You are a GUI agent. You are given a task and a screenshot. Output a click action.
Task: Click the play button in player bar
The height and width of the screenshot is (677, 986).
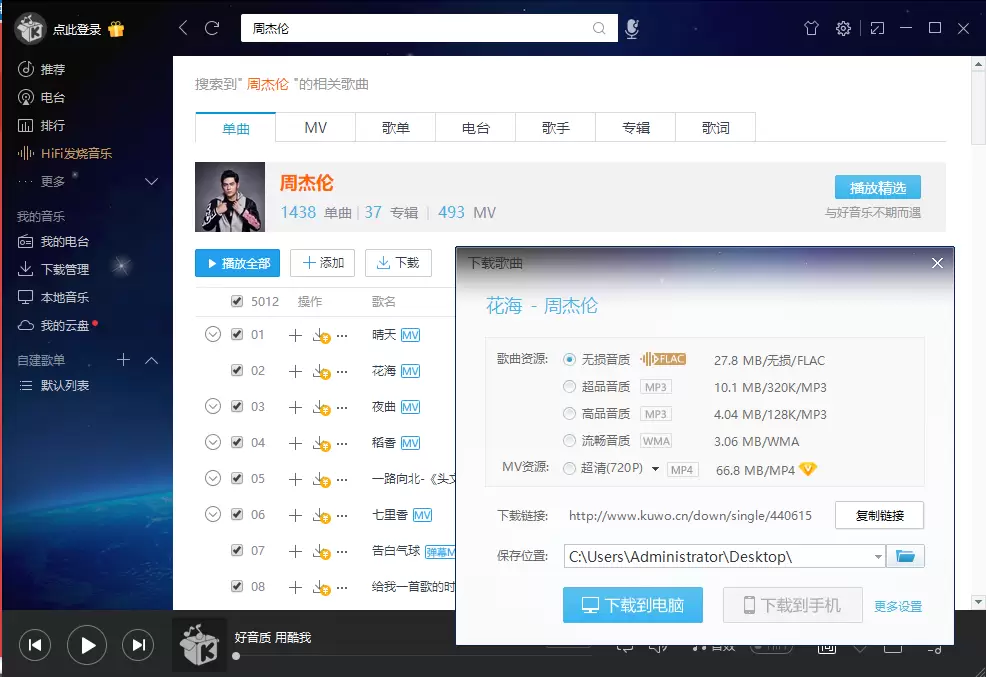click(x=87, y=645)
